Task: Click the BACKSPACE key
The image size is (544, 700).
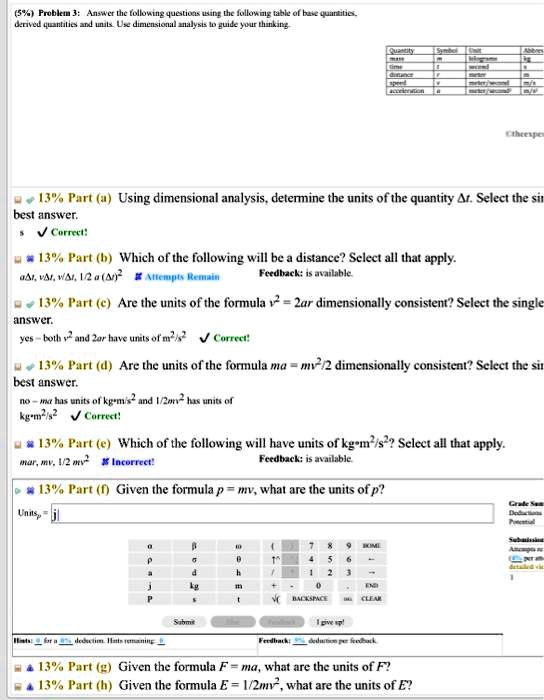Action: pyautogui.click(x=310, y=599)
